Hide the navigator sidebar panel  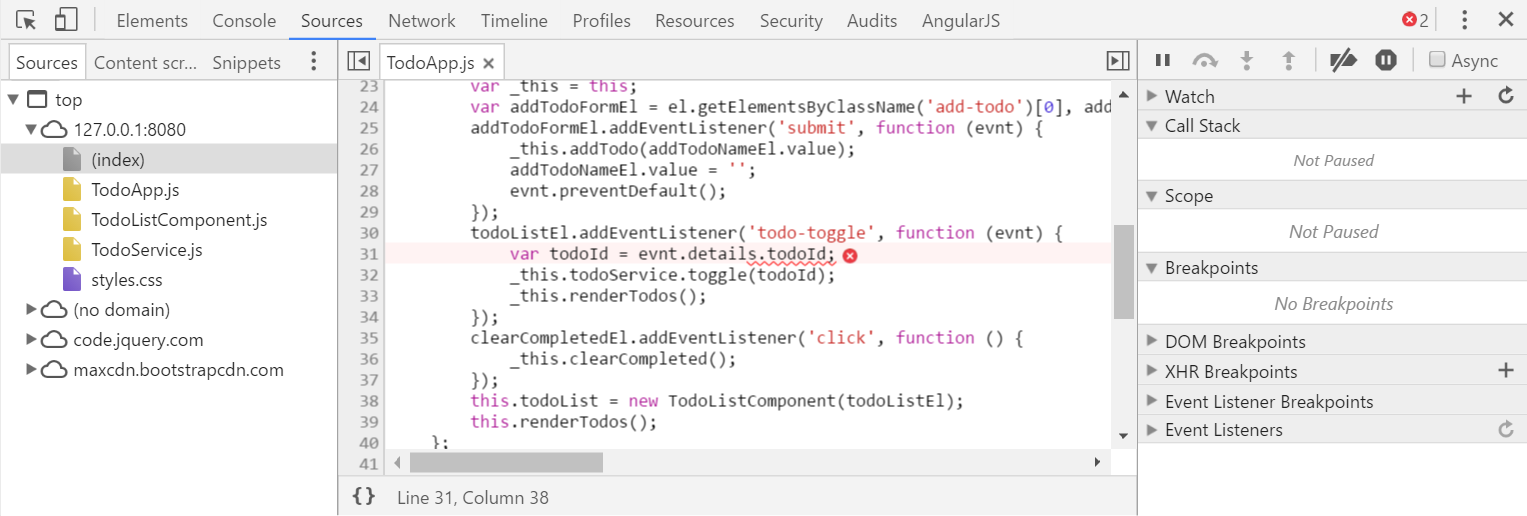coord(358,62)
